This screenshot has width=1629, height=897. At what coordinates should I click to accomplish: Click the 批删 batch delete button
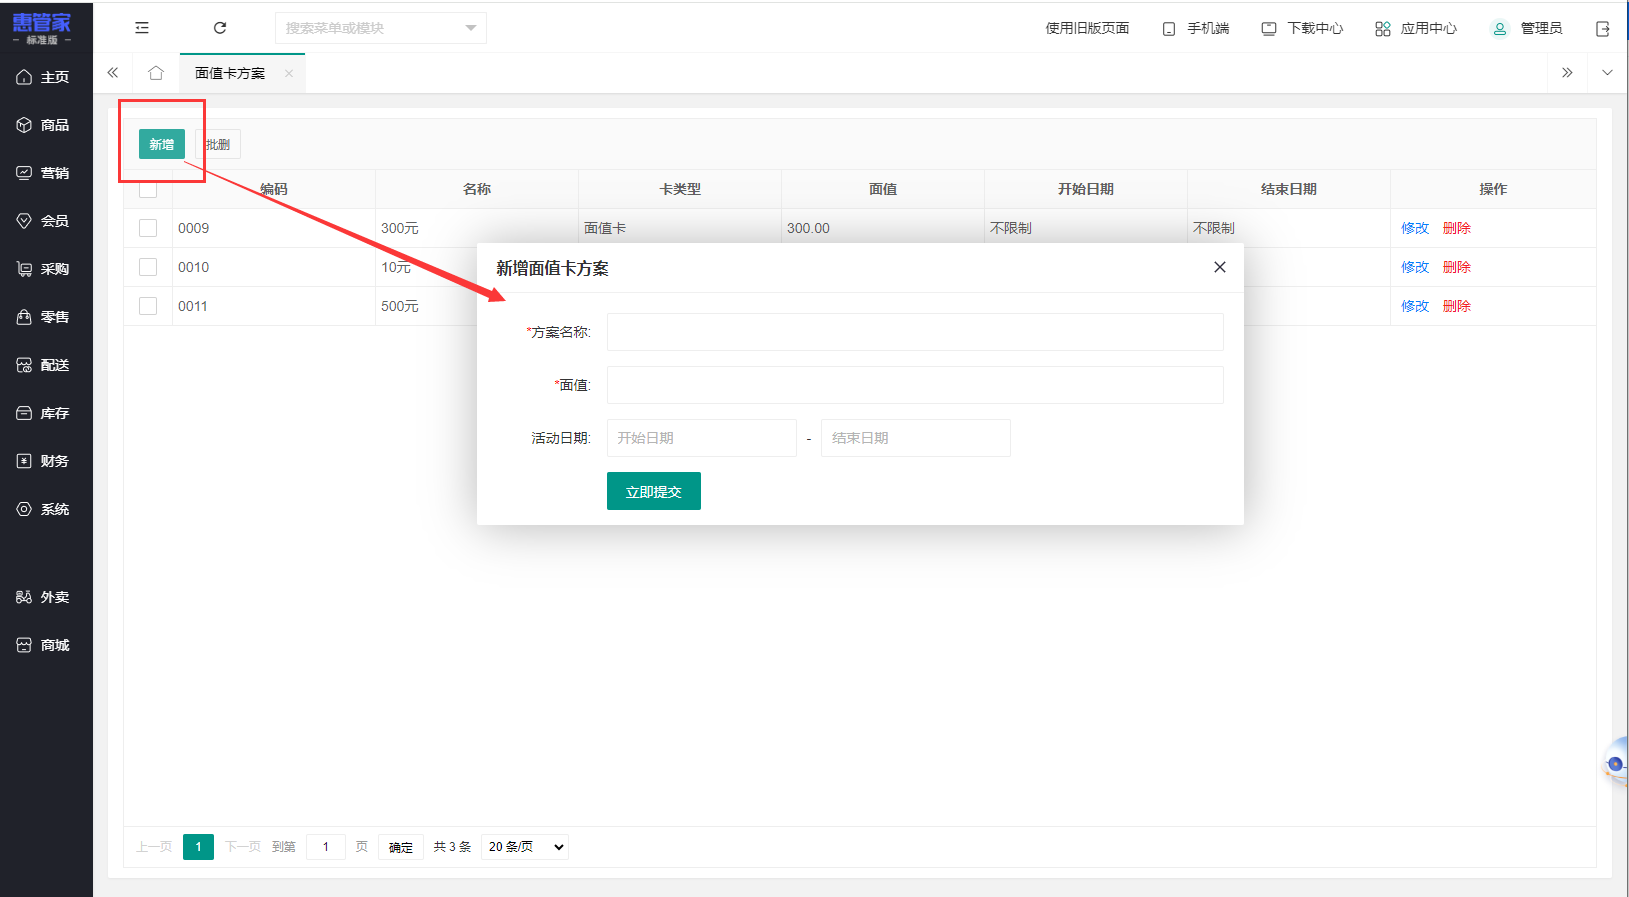[218, 144]
